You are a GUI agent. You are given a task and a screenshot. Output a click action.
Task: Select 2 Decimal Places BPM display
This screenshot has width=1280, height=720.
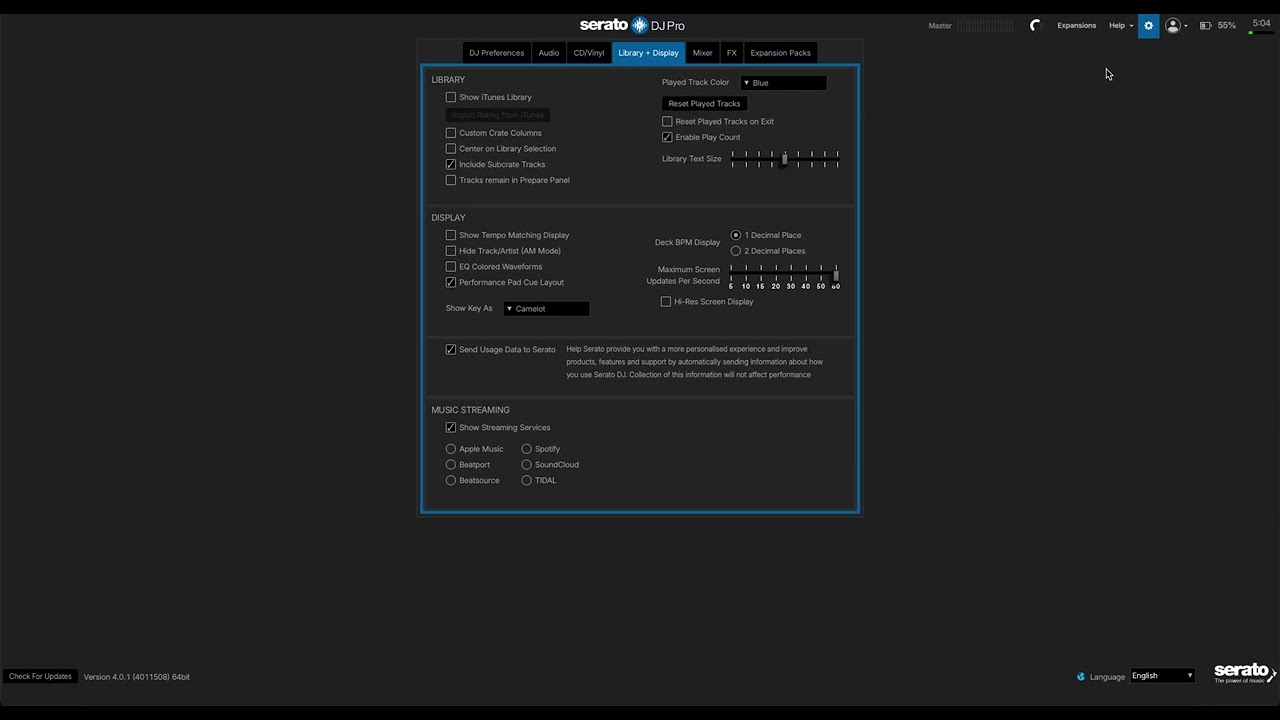(736, 251)
